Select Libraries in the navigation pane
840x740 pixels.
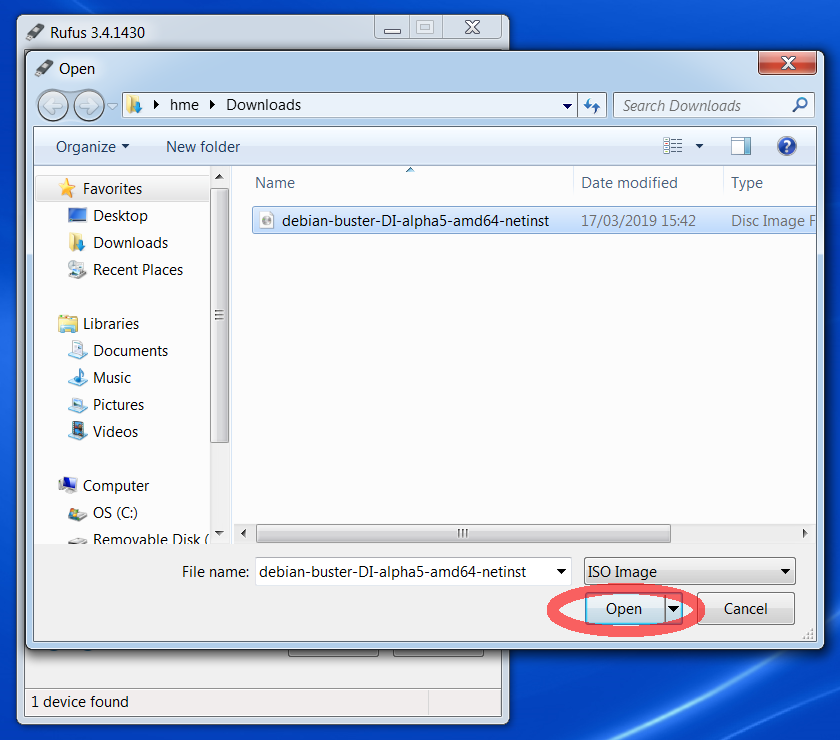[111, 324]
